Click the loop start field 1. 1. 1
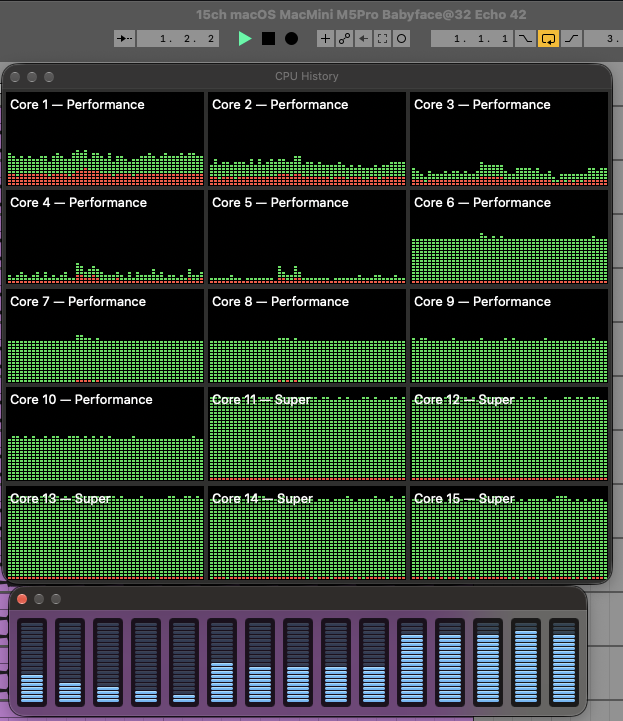 (x=472, y=39)
